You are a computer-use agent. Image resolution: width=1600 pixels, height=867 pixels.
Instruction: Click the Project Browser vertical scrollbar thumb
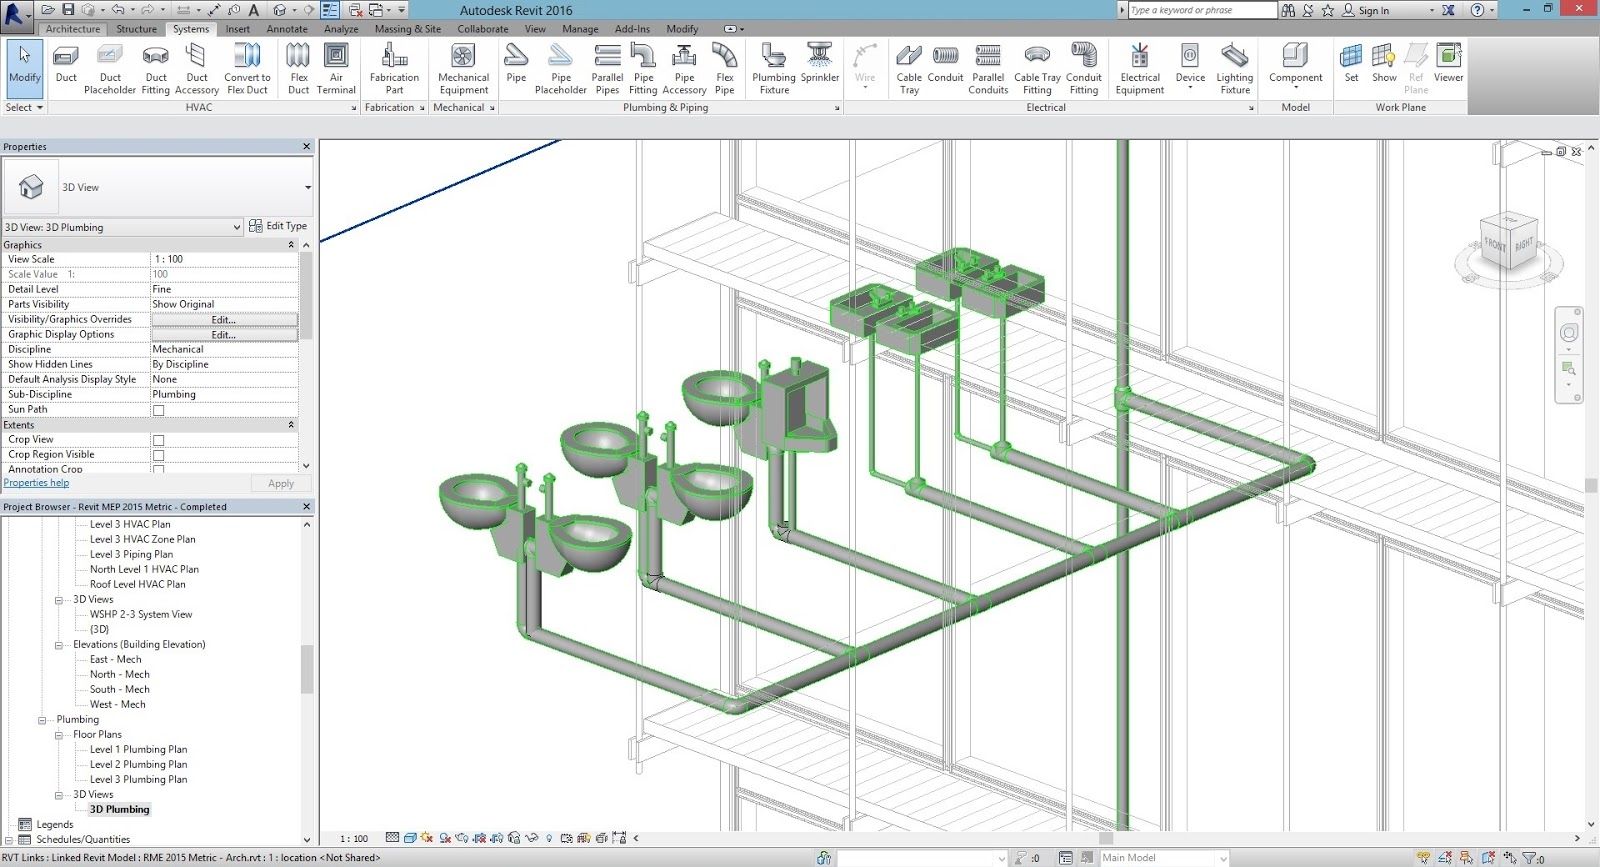point(307,670)
